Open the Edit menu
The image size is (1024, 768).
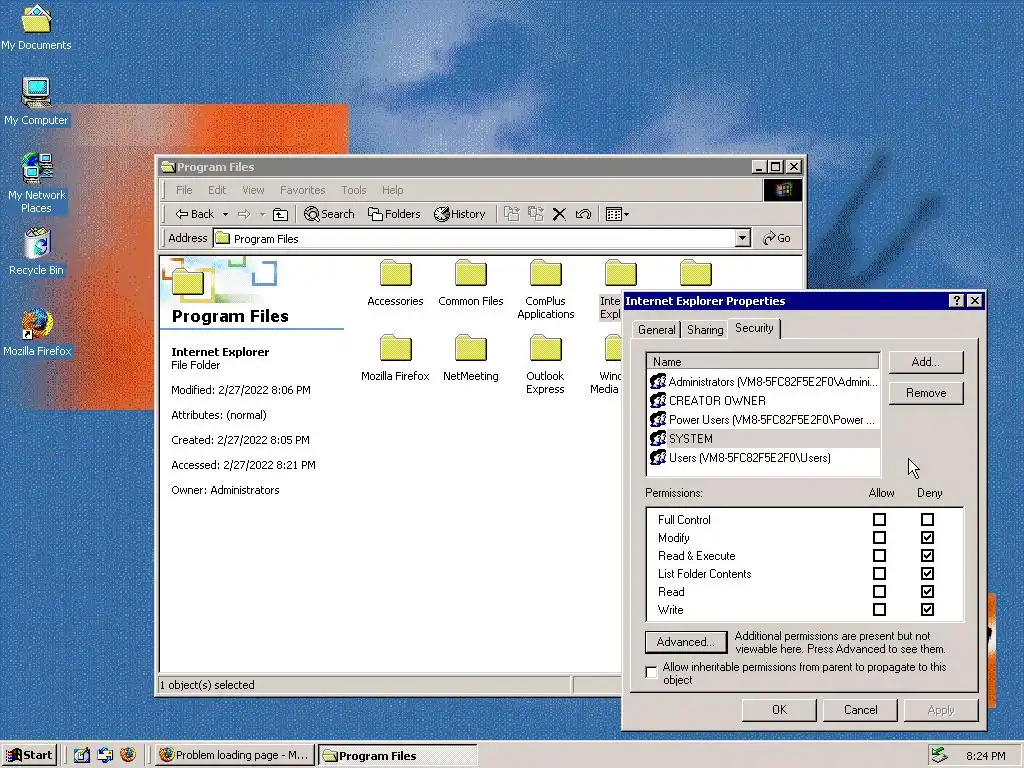(x=217, y=190)
